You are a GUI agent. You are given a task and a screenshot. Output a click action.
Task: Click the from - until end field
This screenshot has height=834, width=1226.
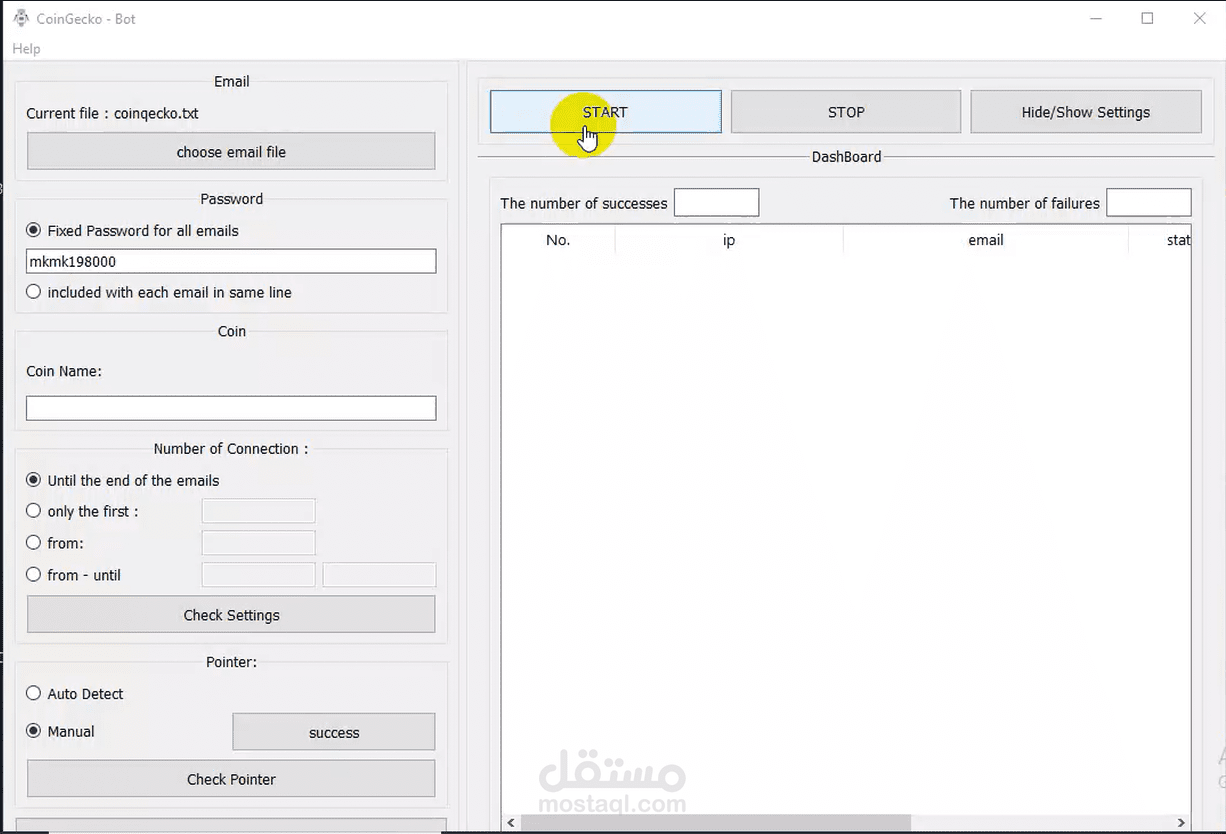click(379, 575)
